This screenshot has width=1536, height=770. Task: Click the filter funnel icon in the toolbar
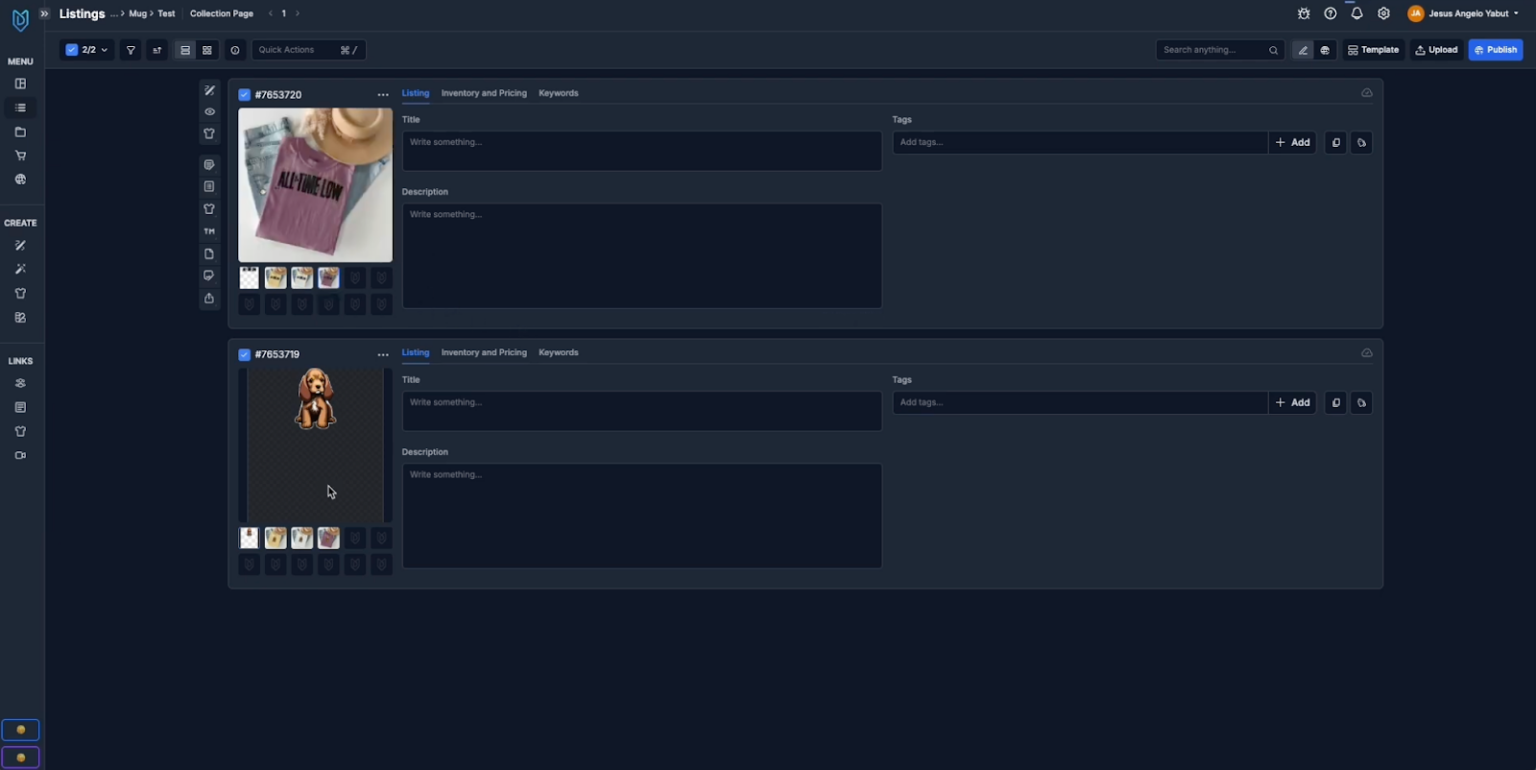(x=130, y=50)
